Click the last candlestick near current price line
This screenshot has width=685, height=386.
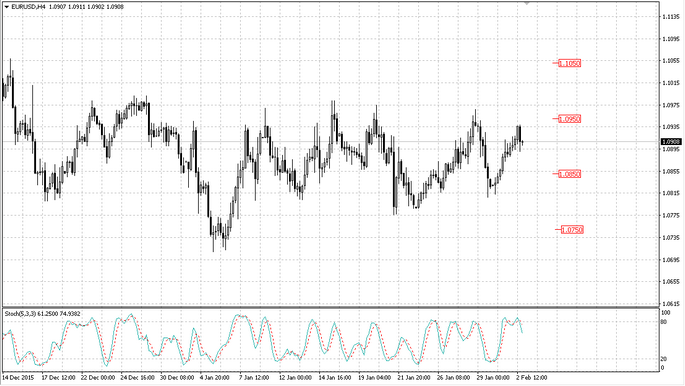pyautogui.click(x=522, y=142)
